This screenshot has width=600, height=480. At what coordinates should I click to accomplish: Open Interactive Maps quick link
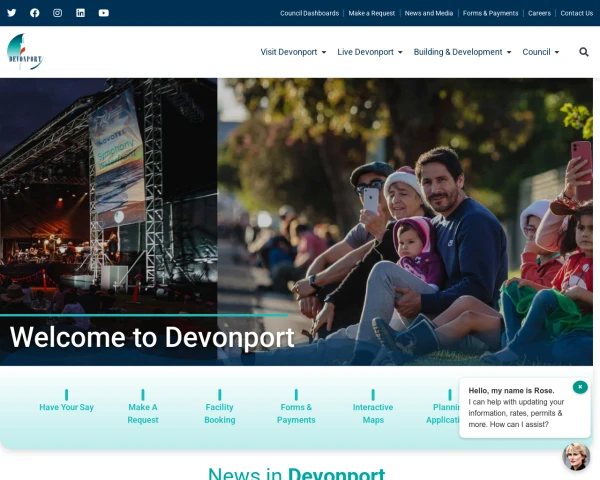pyautogui.click(x=373, y=413)
